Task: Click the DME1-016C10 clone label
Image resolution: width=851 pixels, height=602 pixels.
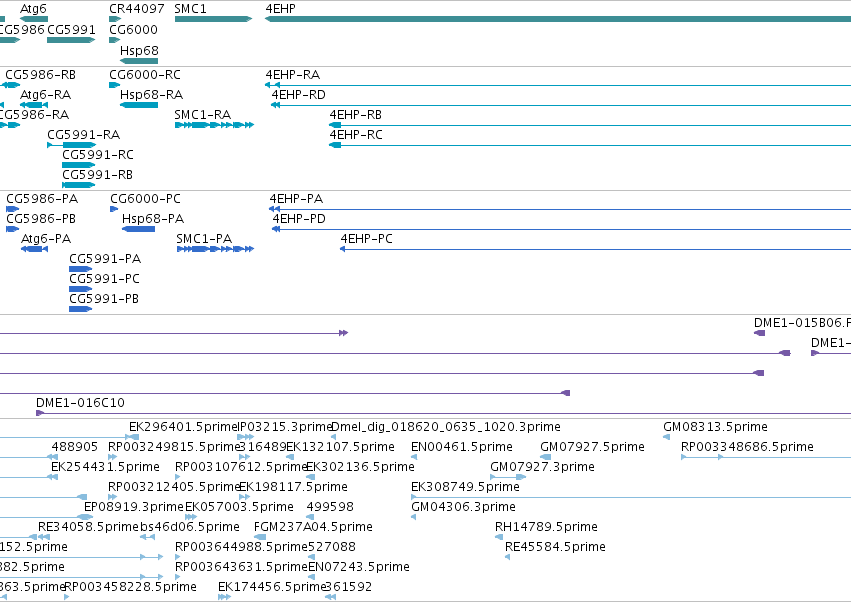Action: coord(80,403)
